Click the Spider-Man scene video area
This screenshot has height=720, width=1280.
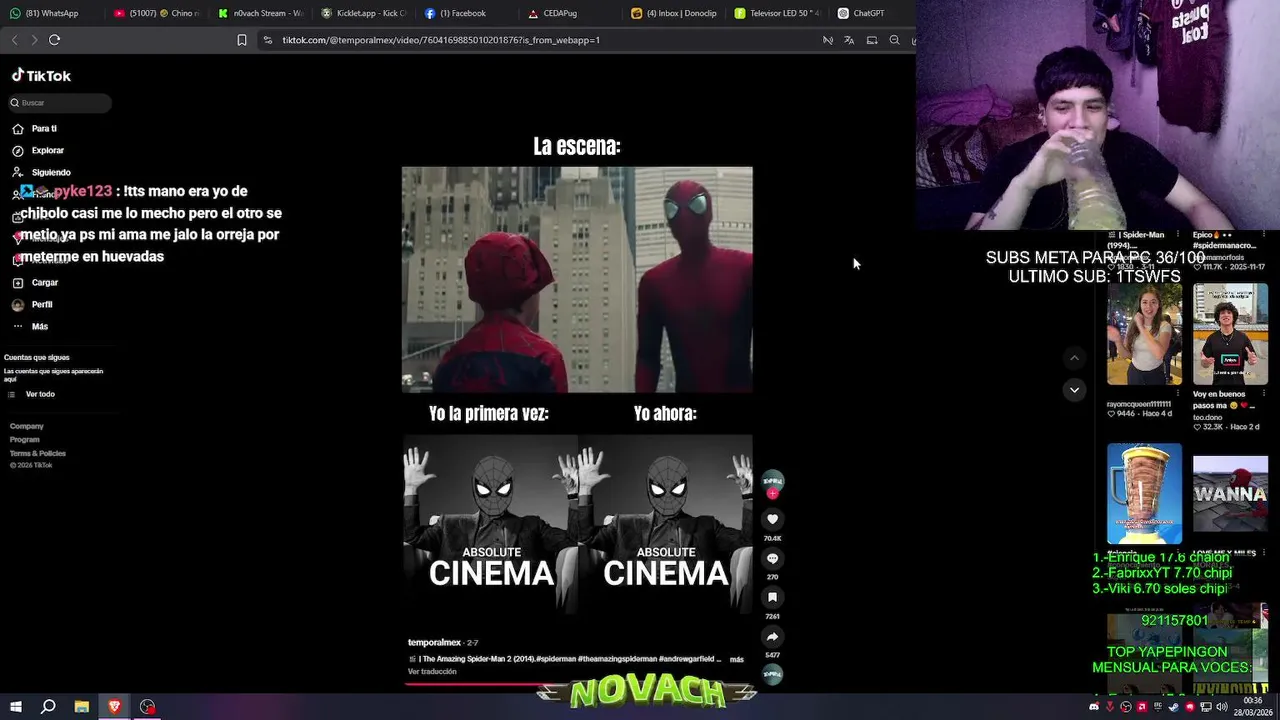pos(577,280)
